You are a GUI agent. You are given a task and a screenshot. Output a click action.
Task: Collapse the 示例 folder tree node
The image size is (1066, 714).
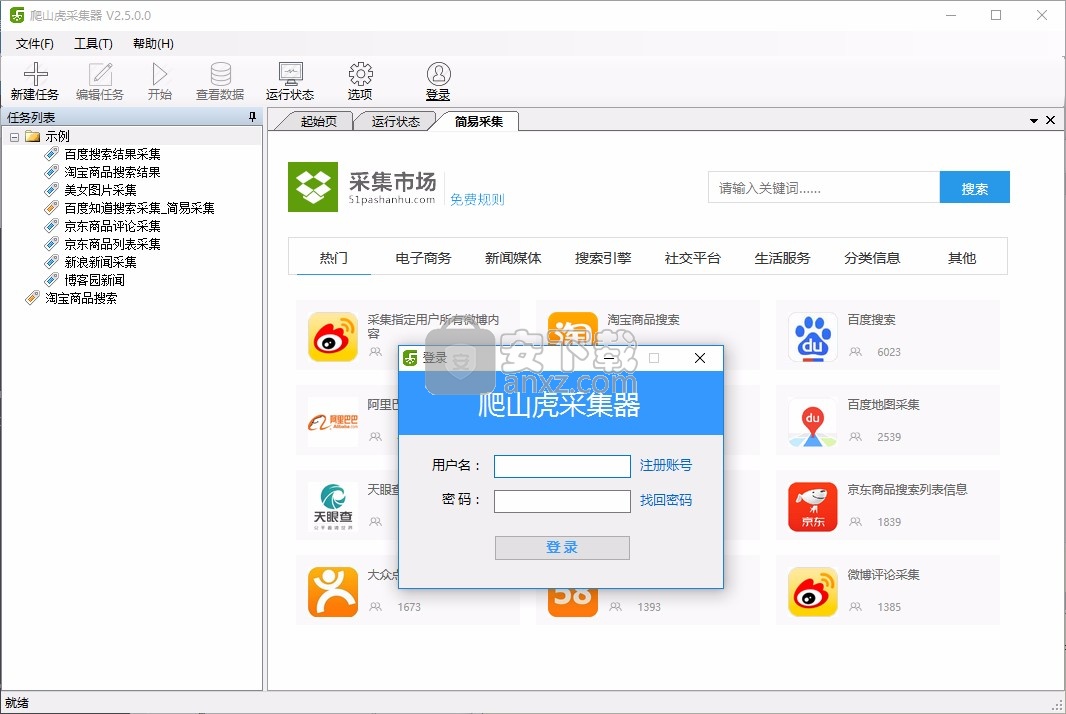[14, 137]
